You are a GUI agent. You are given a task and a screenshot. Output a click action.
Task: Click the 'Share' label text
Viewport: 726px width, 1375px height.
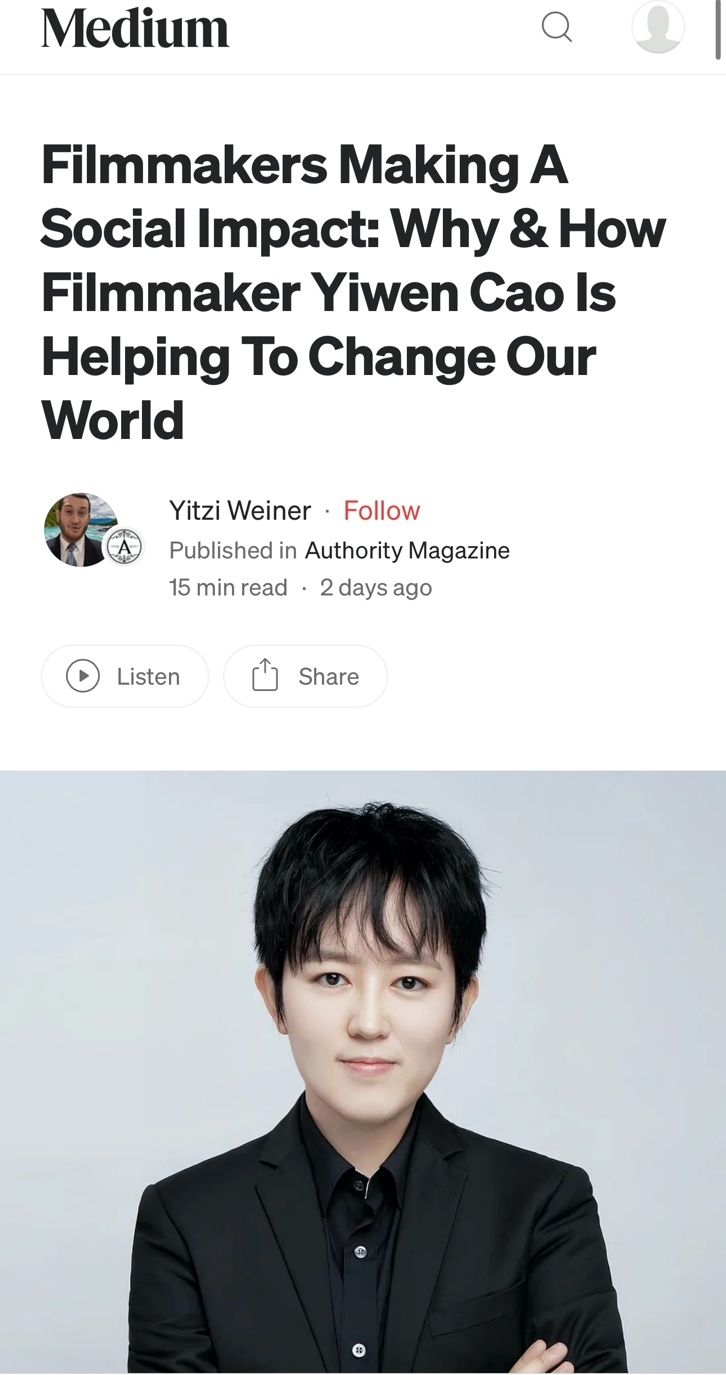[x=328, y=677]
